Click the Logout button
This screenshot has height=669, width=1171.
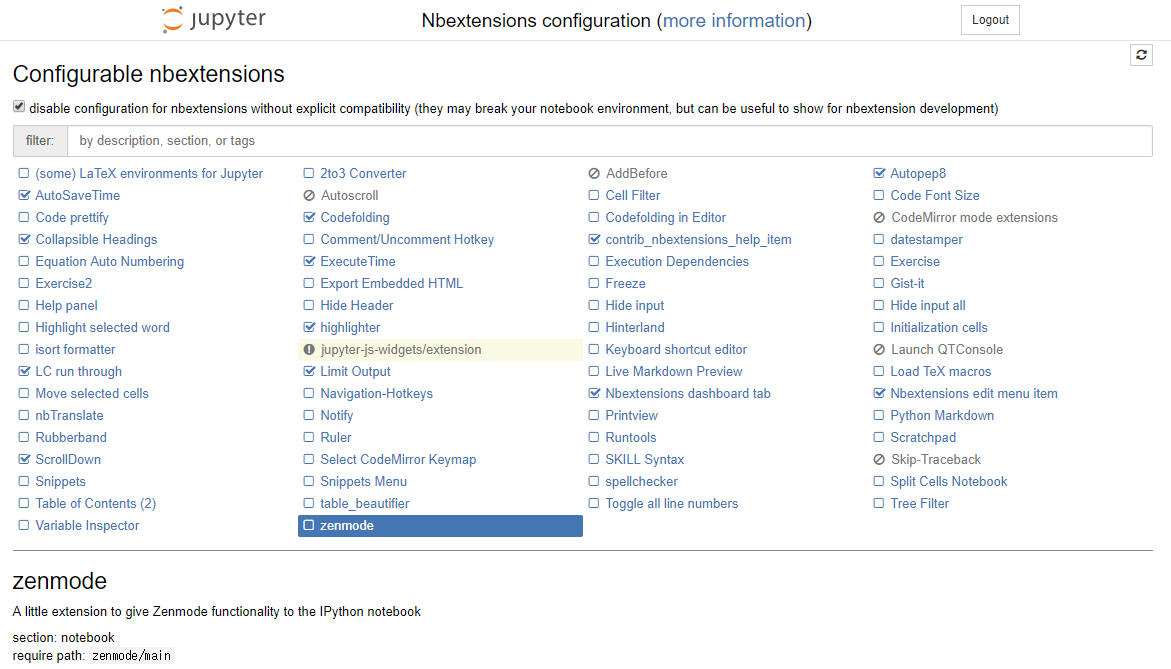(x=990, y=20)
